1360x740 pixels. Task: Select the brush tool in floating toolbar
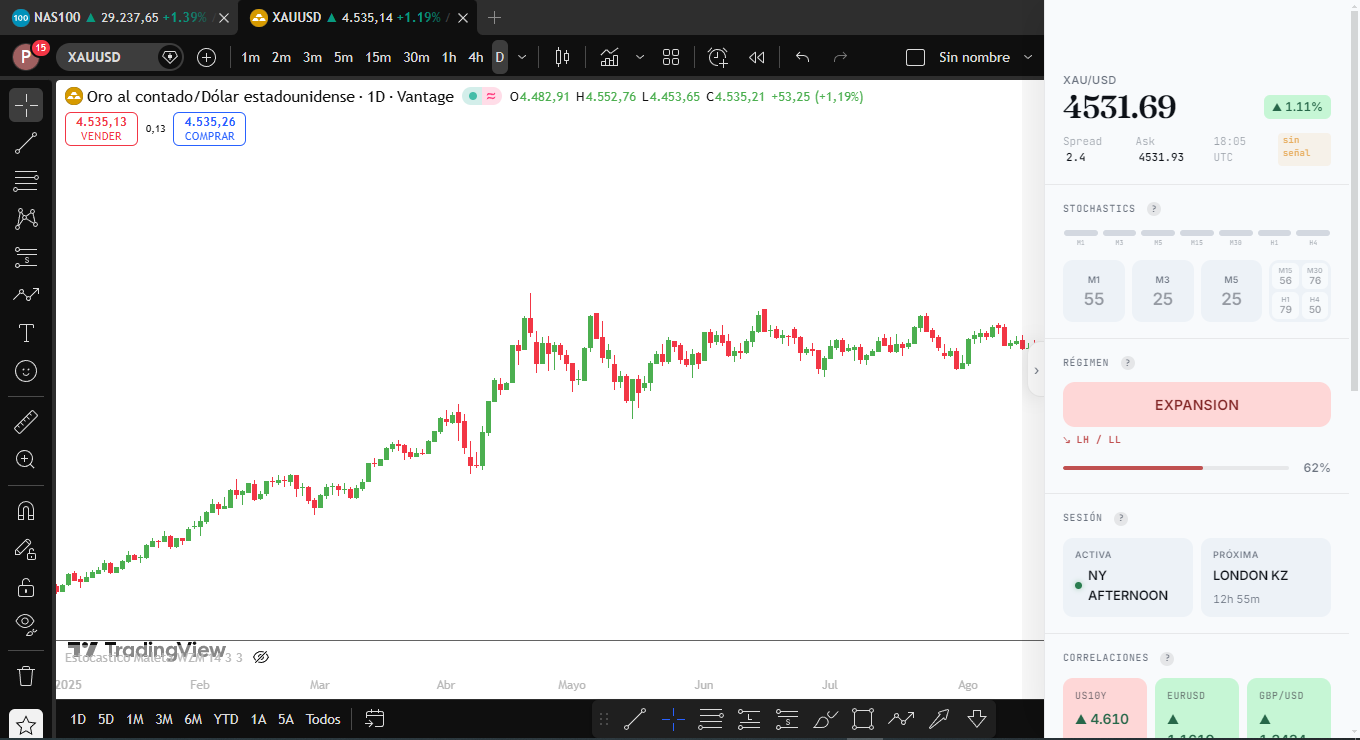[x=826, y=719]
